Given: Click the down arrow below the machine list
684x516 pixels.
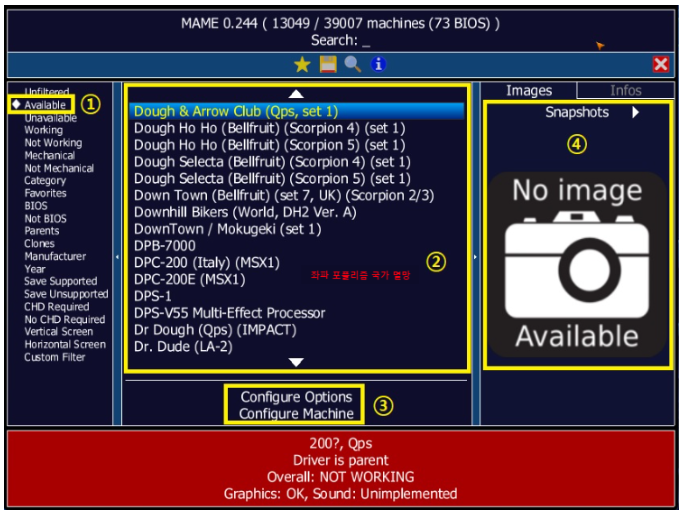Looking at the screenshot, I should (296, 362).
